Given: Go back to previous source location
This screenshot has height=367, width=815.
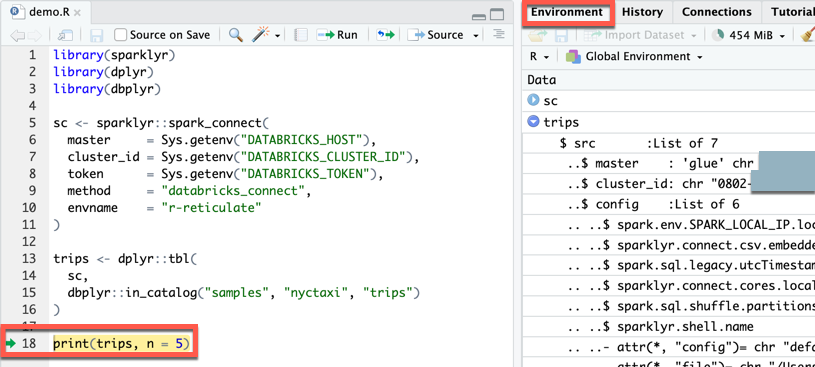Looking at the screenshot, I should (18, 35).
